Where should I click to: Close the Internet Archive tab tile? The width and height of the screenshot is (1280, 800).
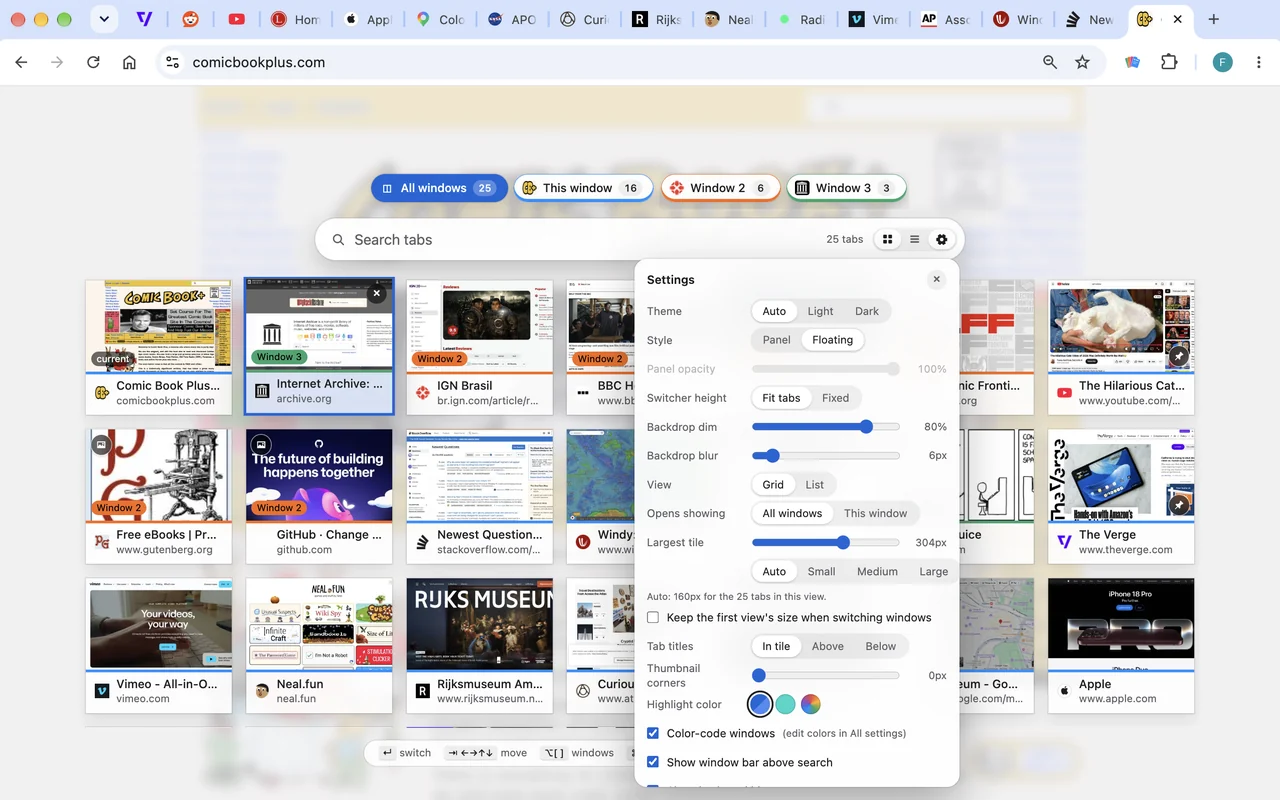[x=376, y=294]
